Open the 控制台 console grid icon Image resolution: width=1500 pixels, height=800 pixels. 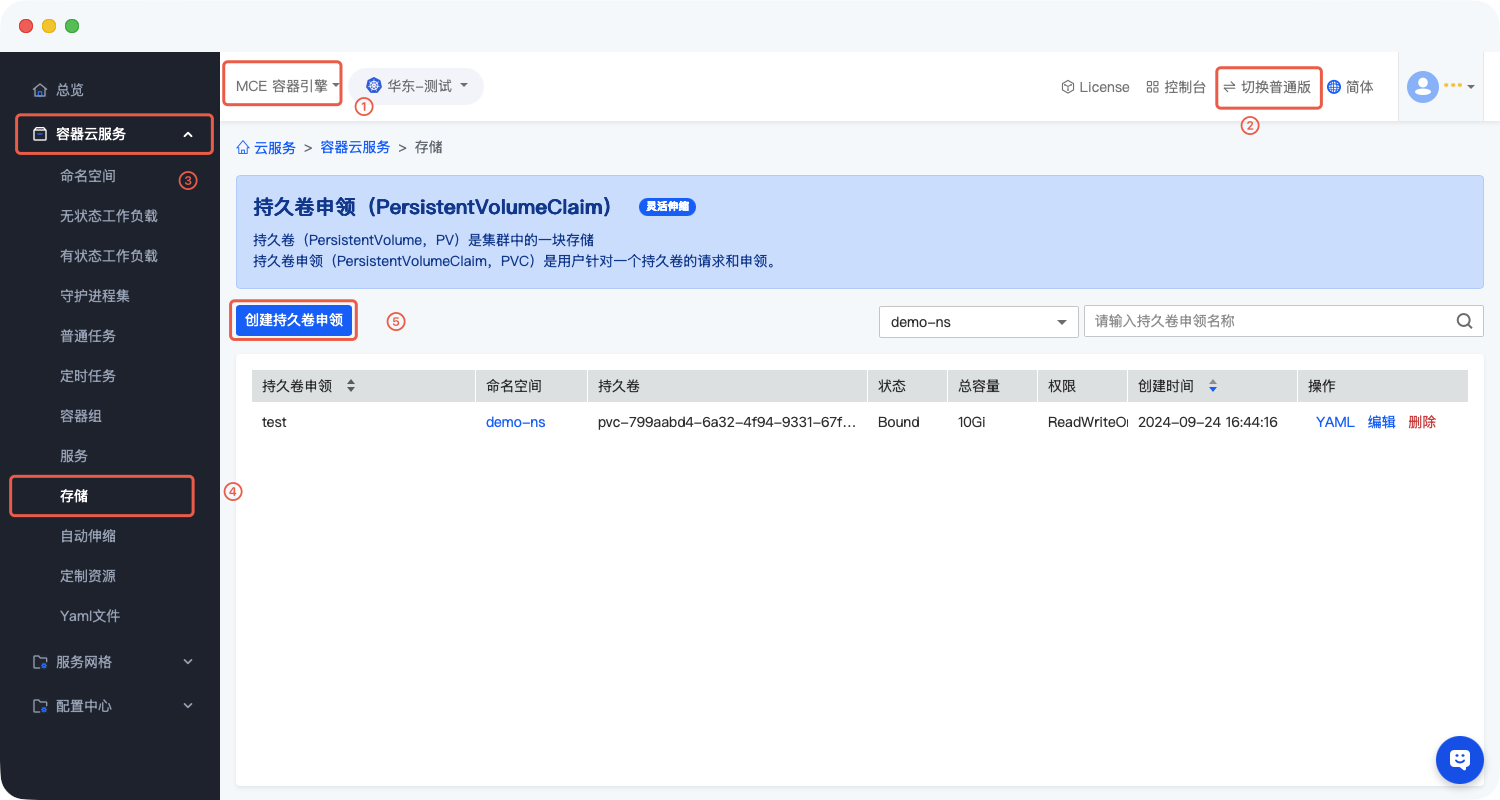coord(1152,87)
